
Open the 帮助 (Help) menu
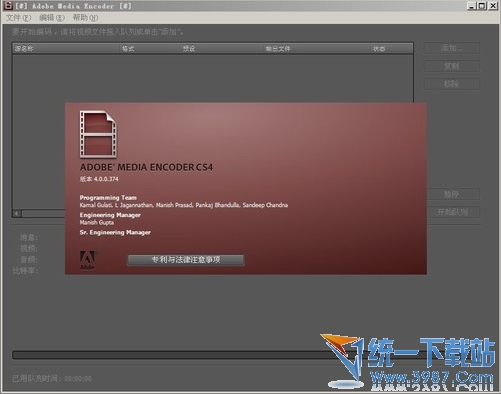click(85, 18)
